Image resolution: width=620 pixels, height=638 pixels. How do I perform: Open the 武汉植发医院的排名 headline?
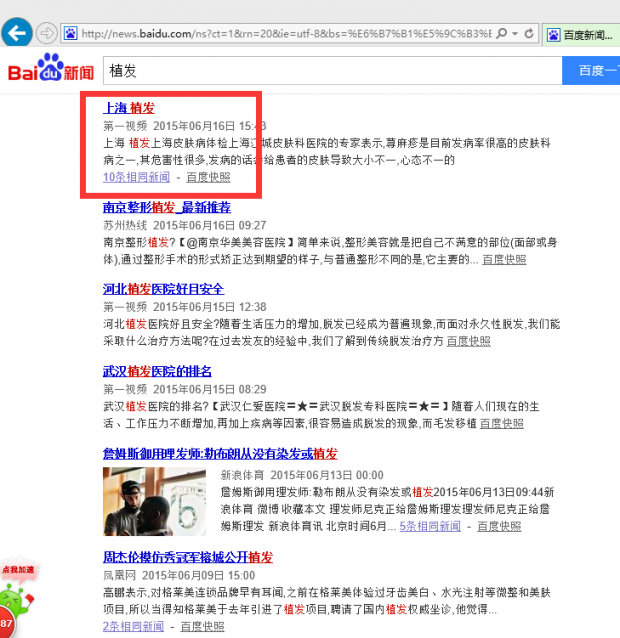157,371
